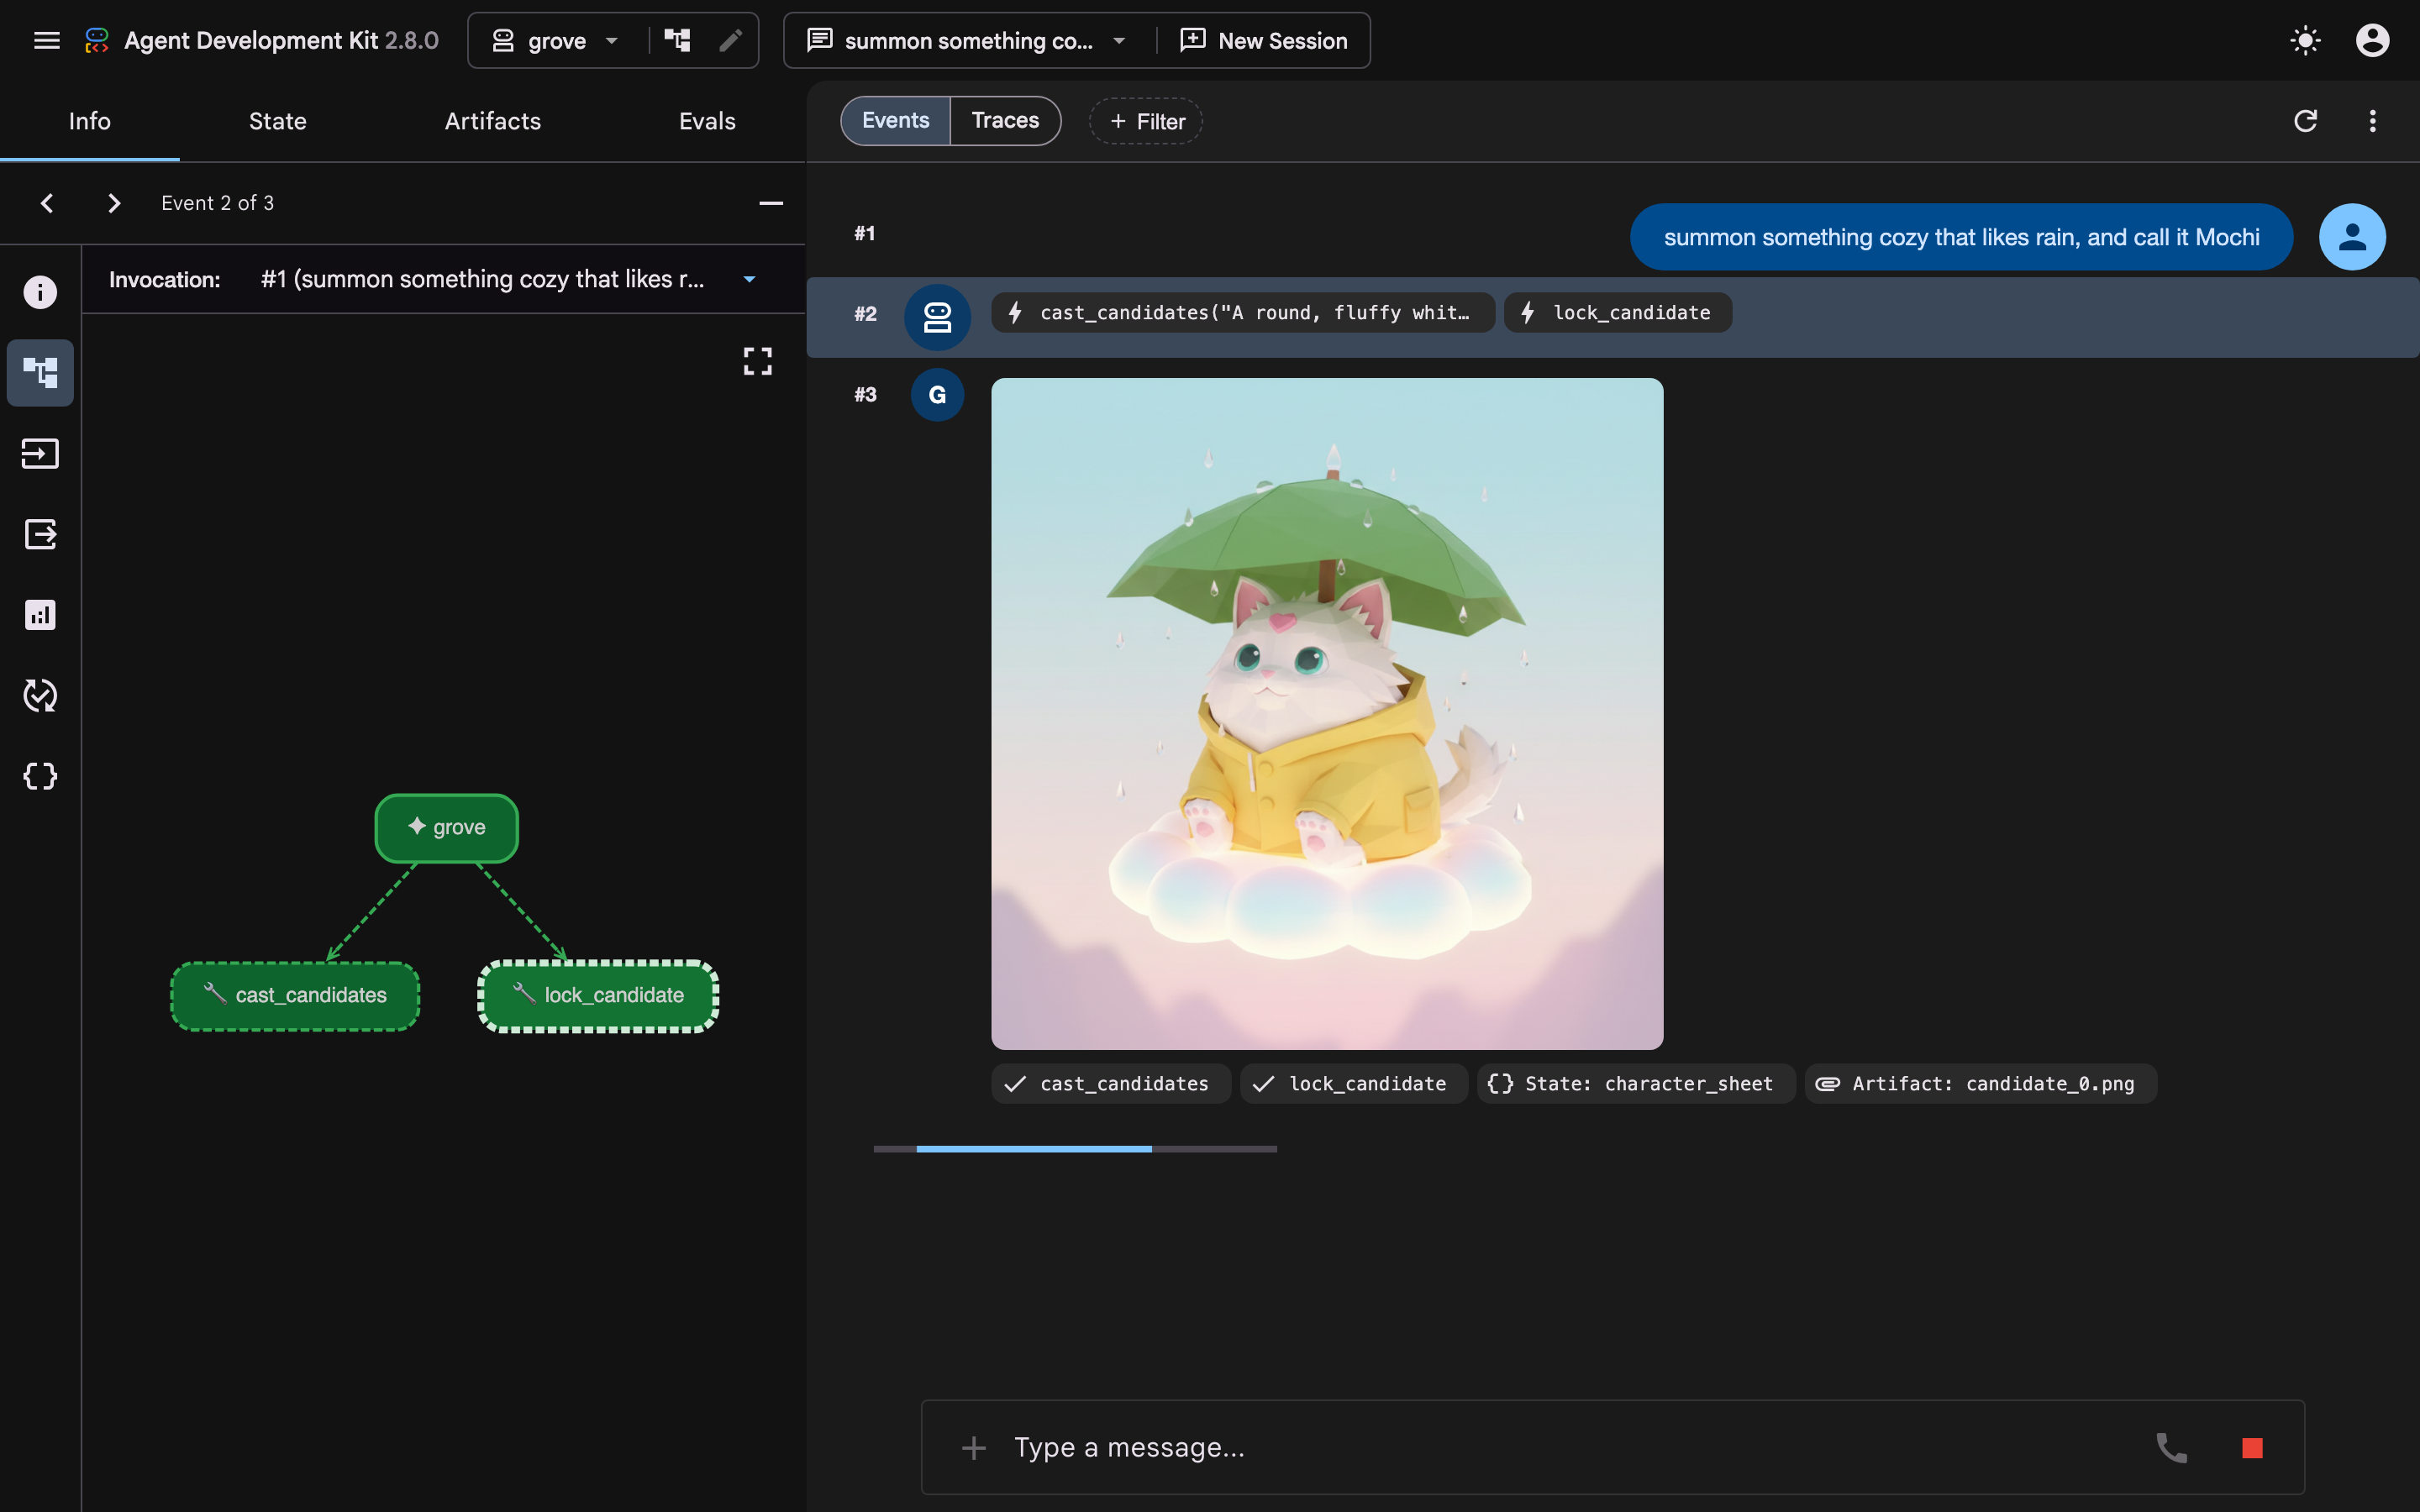The height and width of the screenshot is (1512, 2420).
Task: Click the horizontal scrollbar below the image
Action: tap(1075, 1149)
